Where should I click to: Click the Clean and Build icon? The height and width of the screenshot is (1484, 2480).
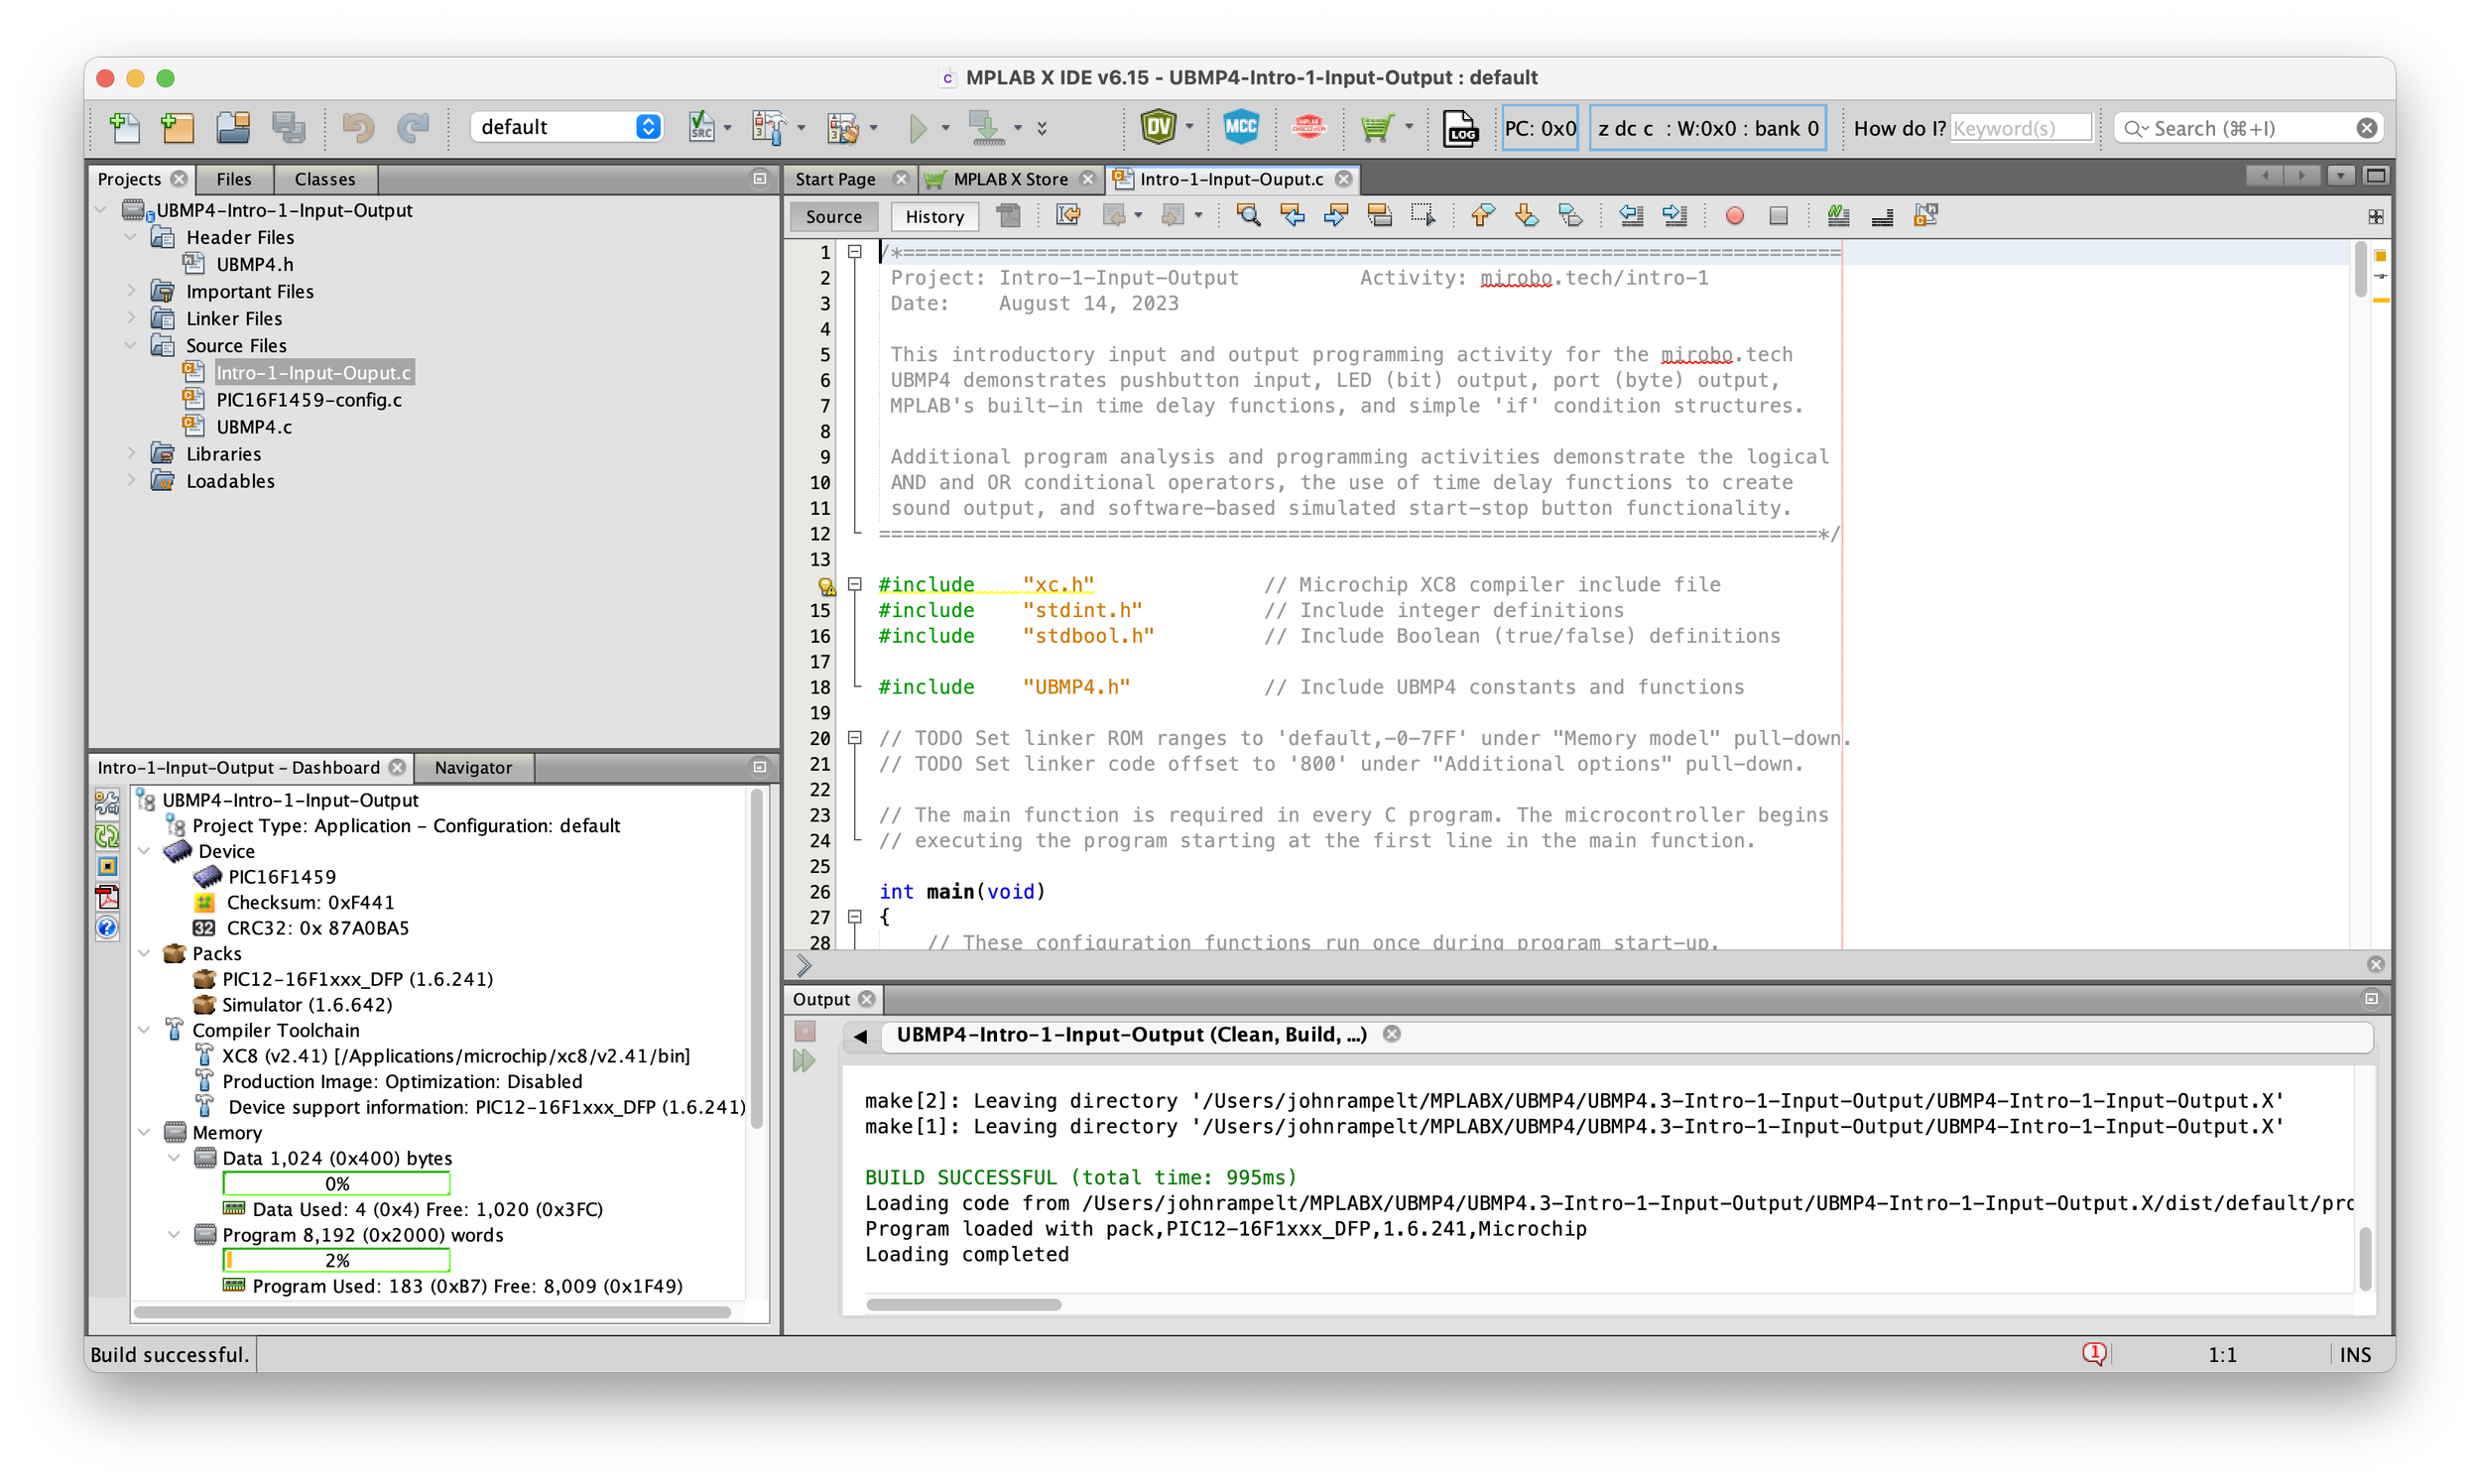[842, 127]
